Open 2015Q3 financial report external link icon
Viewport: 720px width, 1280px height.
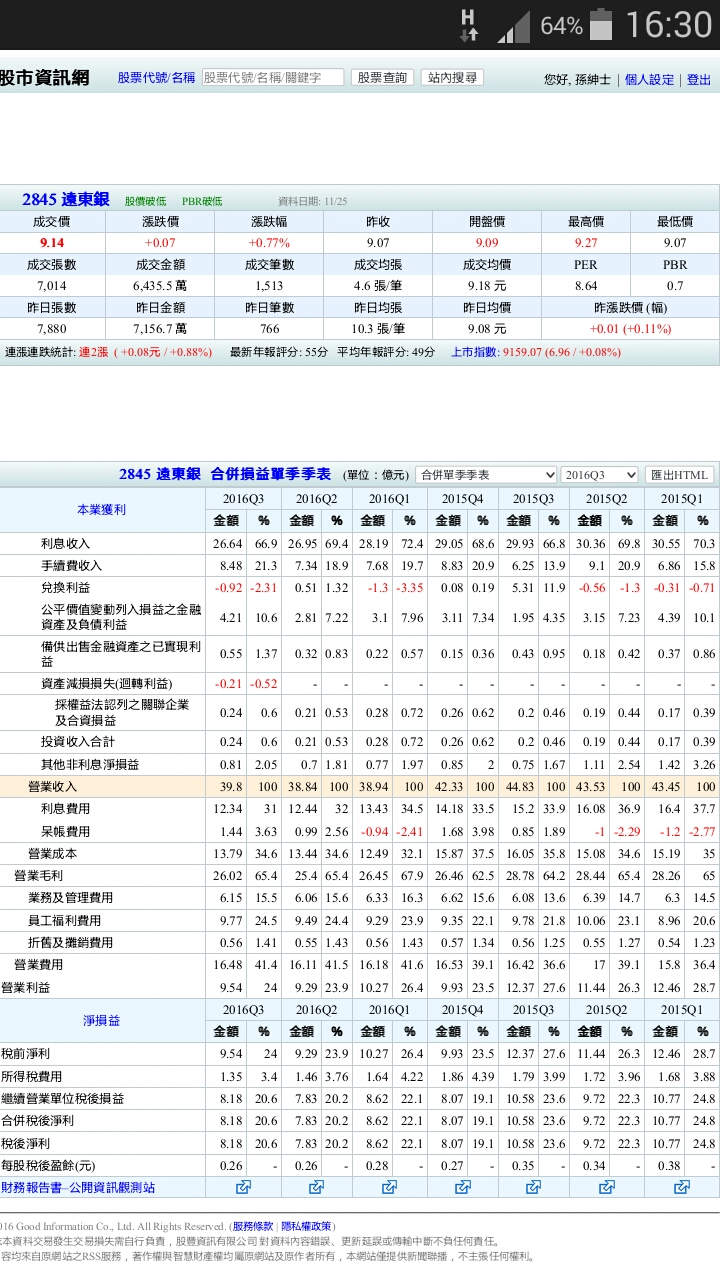pyautogui.click(x=533, y=1187)
